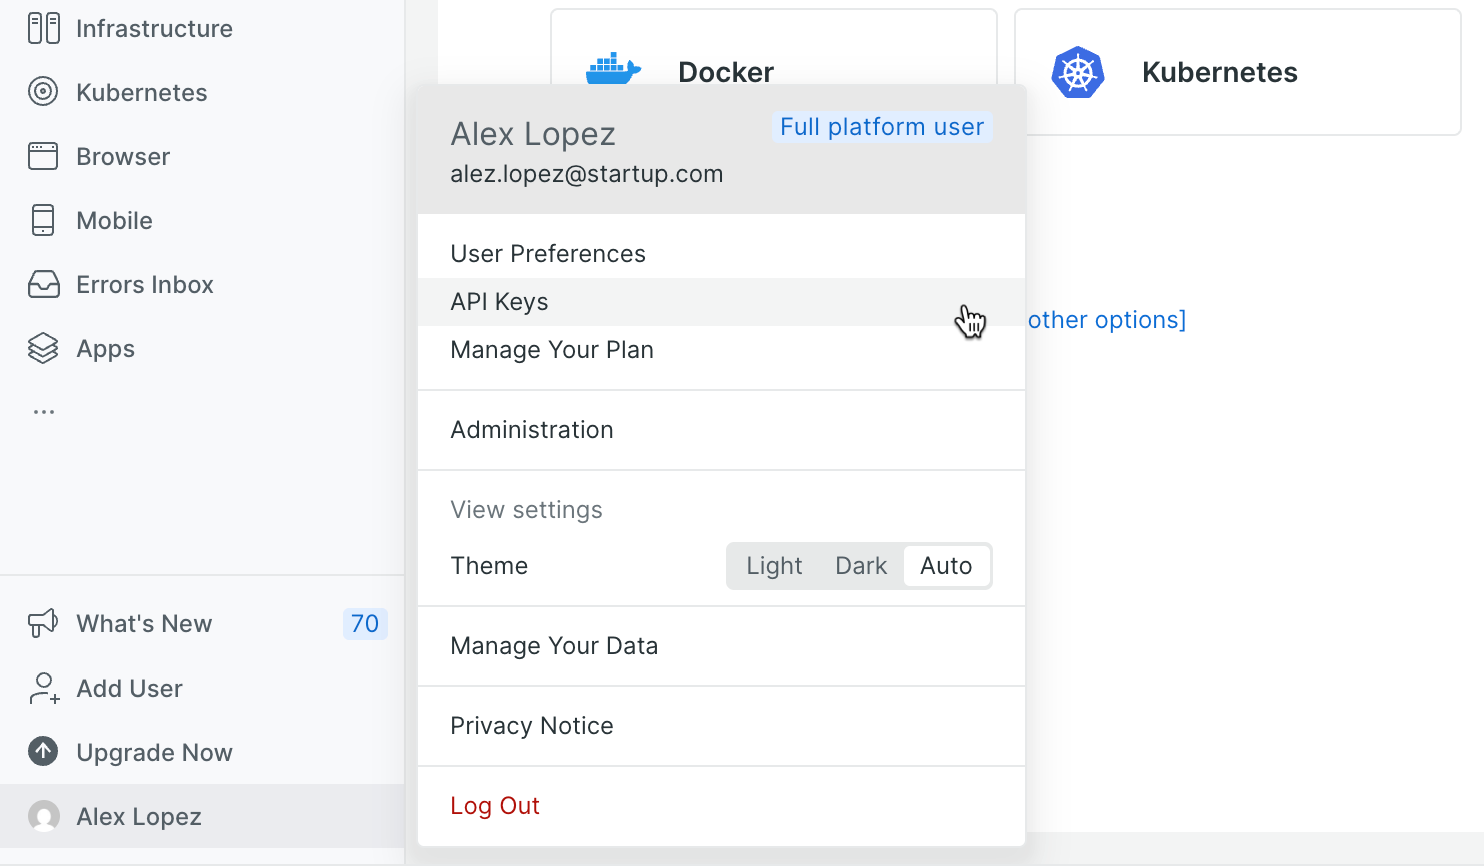Click the other options link
The width and height of the screenshot is (1484, 866).
pos(1105,319)
